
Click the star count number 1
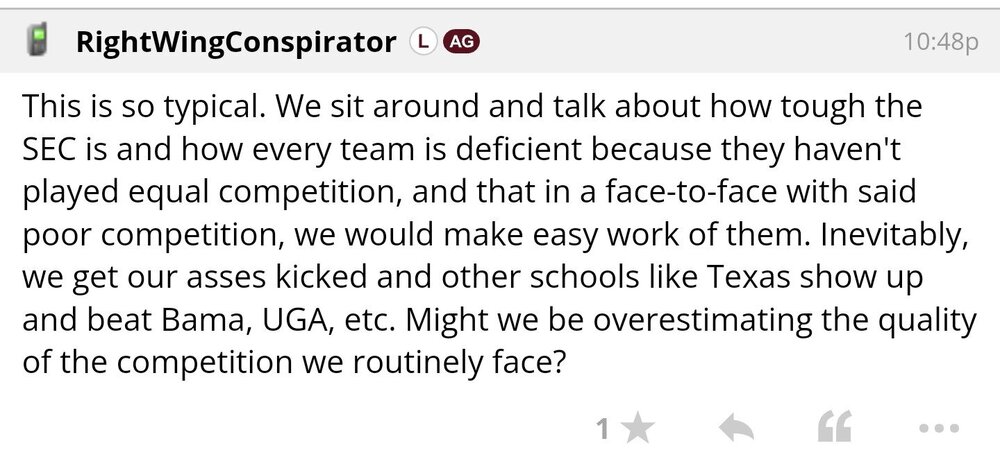pos(602,430)
